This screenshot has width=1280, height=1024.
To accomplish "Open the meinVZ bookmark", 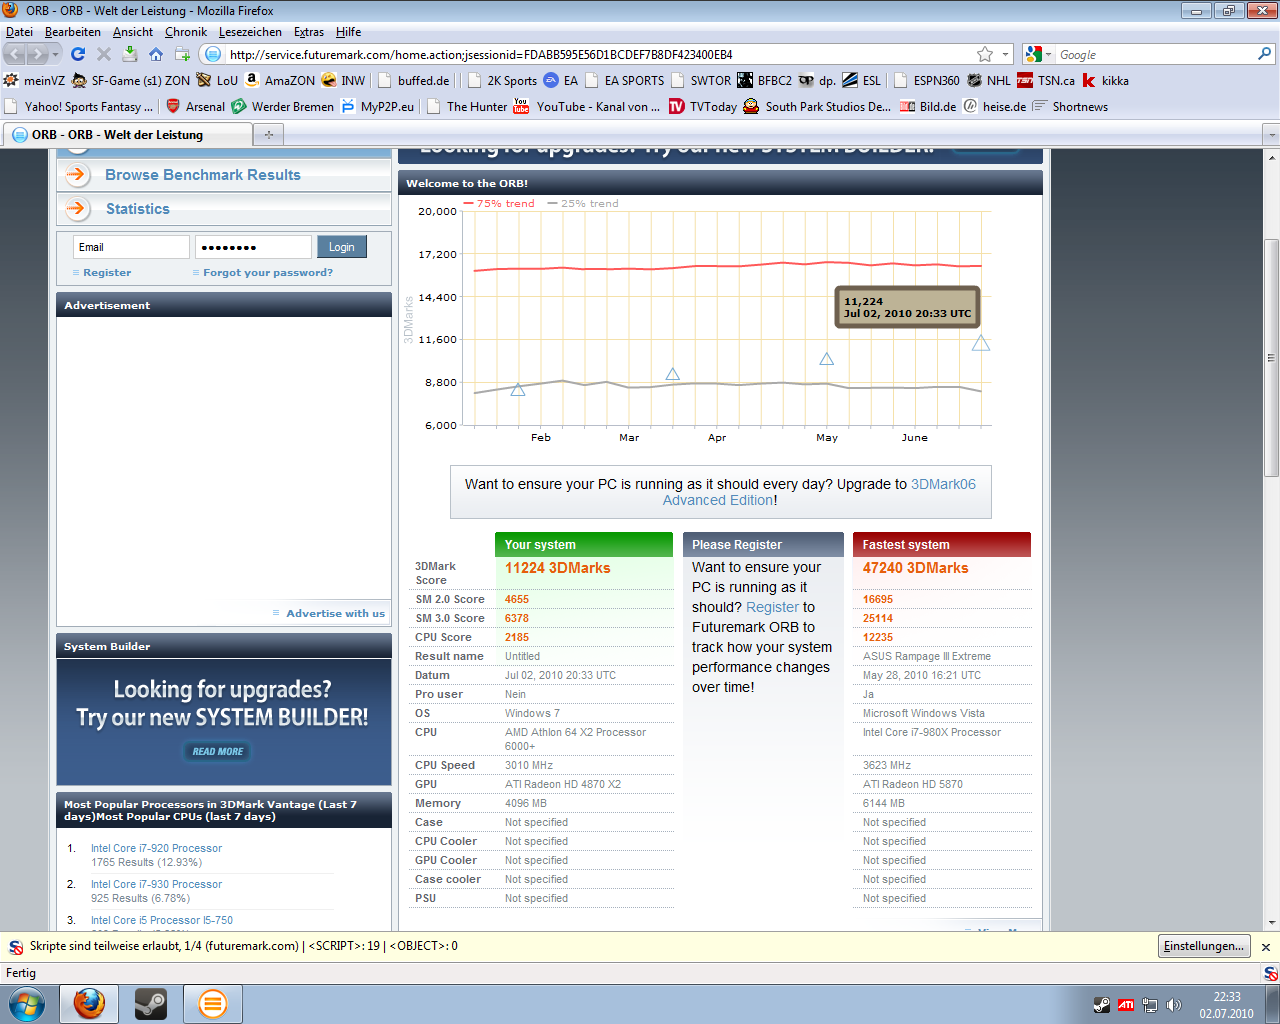I will [34, 80].
